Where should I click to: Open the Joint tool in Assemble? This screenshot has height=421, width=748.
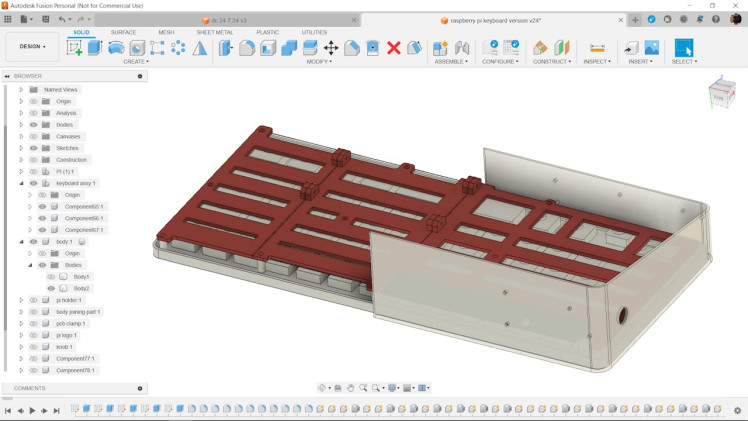(x=462, y=47)
